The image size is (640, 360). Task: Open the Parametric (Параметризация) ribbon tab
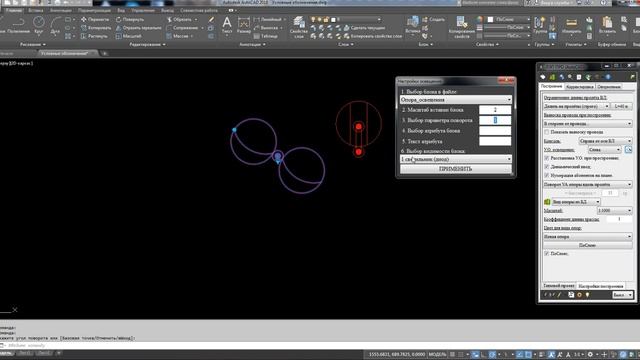[x=94, y=10]
